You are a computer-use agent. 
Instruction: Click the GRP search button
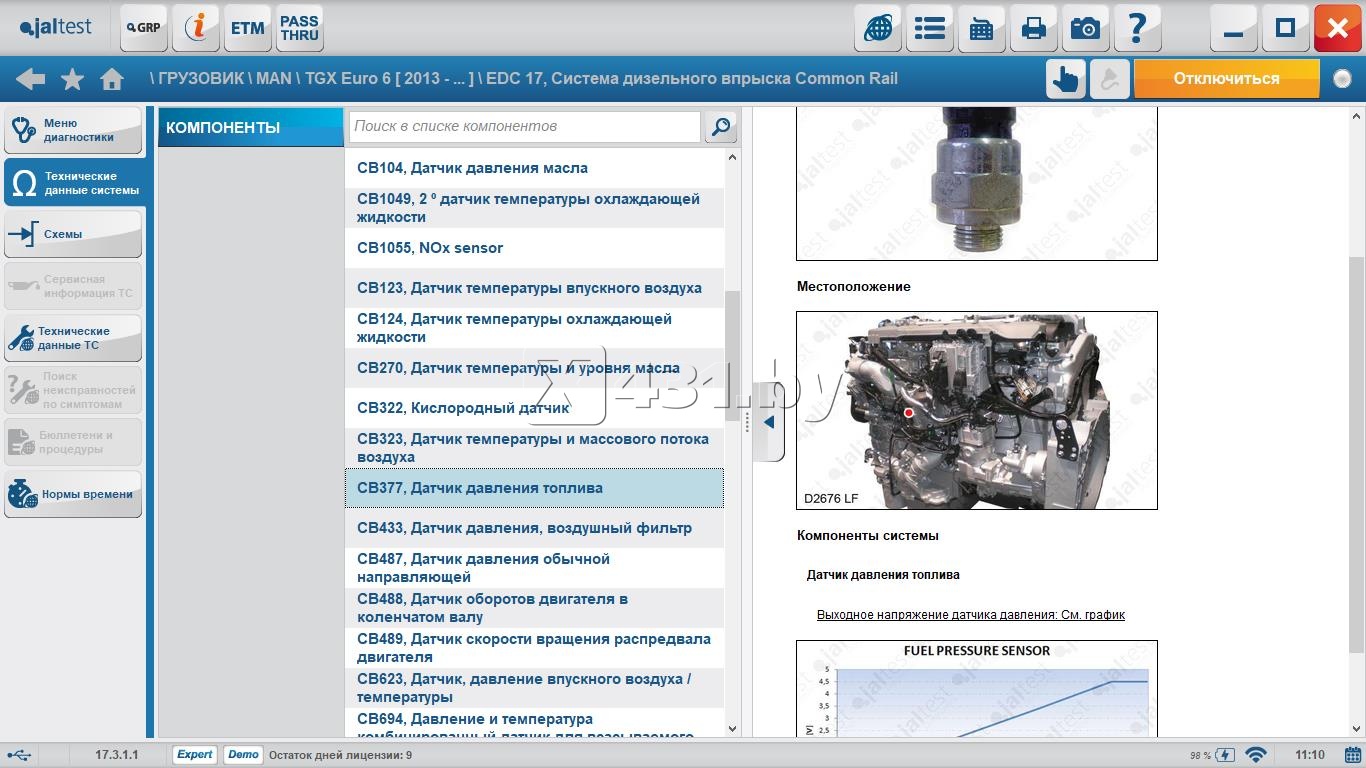(x=144, y=28)
